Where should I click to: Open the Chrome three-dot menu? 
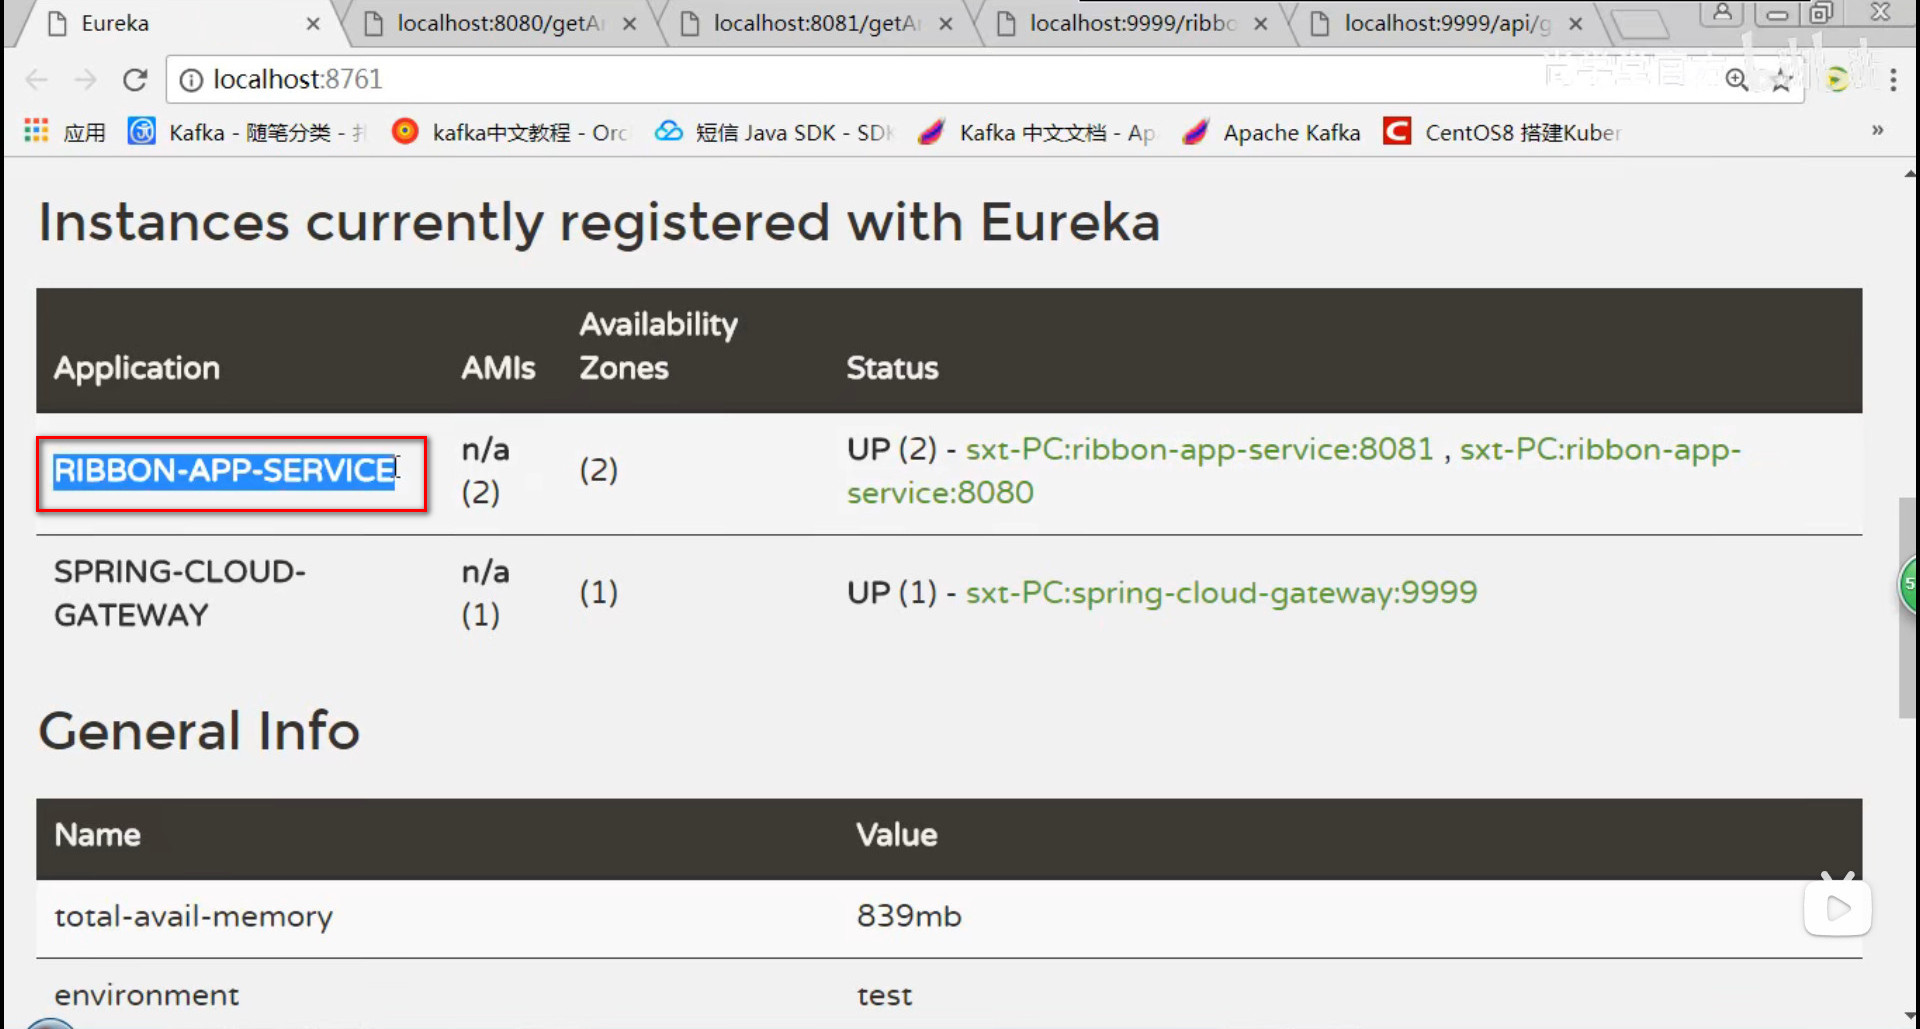tap(1893, 80)
